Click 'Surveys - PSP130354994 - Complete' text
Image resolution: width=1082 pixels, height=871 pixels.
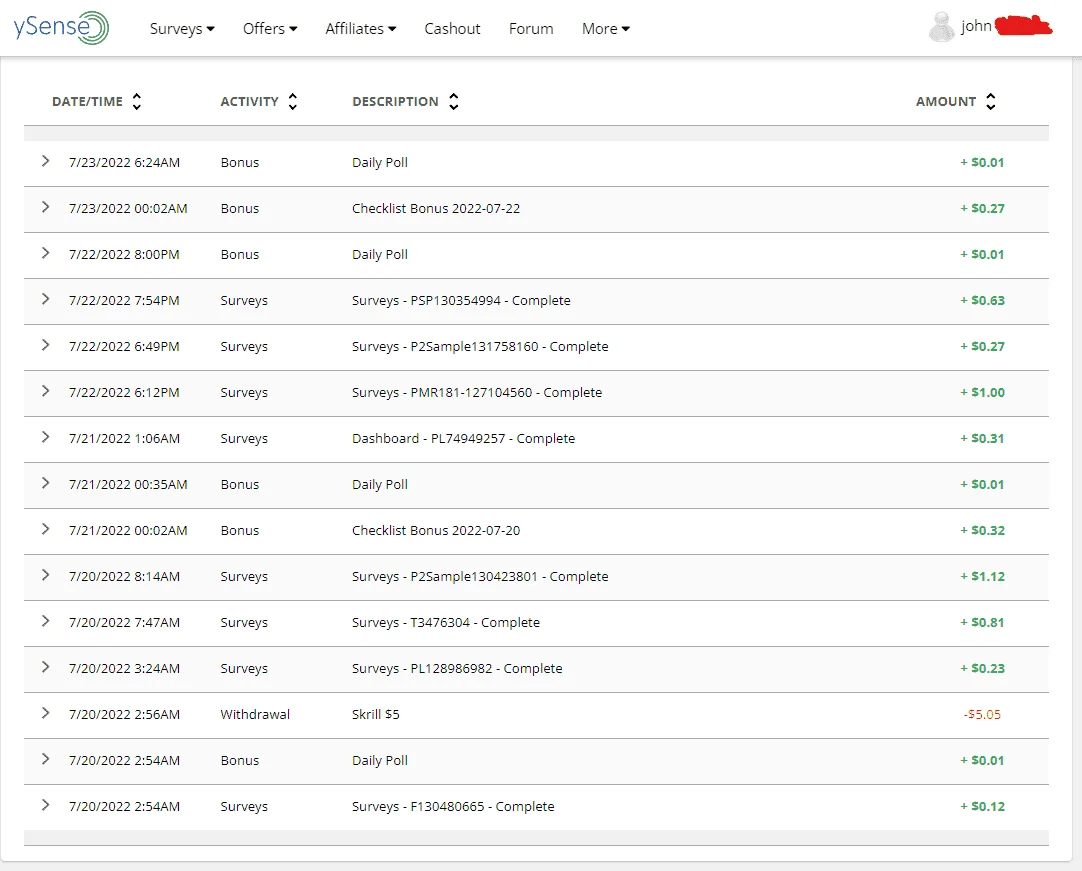pyautogui.click(x=461, y=300)
